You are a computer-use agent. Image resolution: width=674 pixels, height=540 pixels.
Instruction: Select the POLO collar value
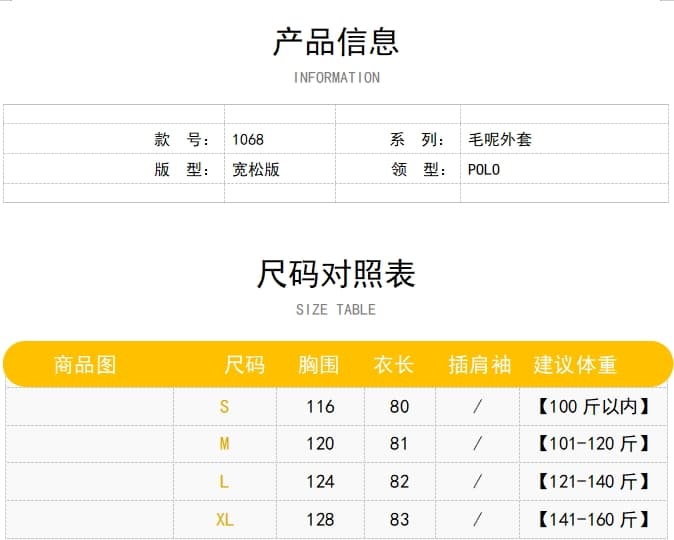click(484, 170)
